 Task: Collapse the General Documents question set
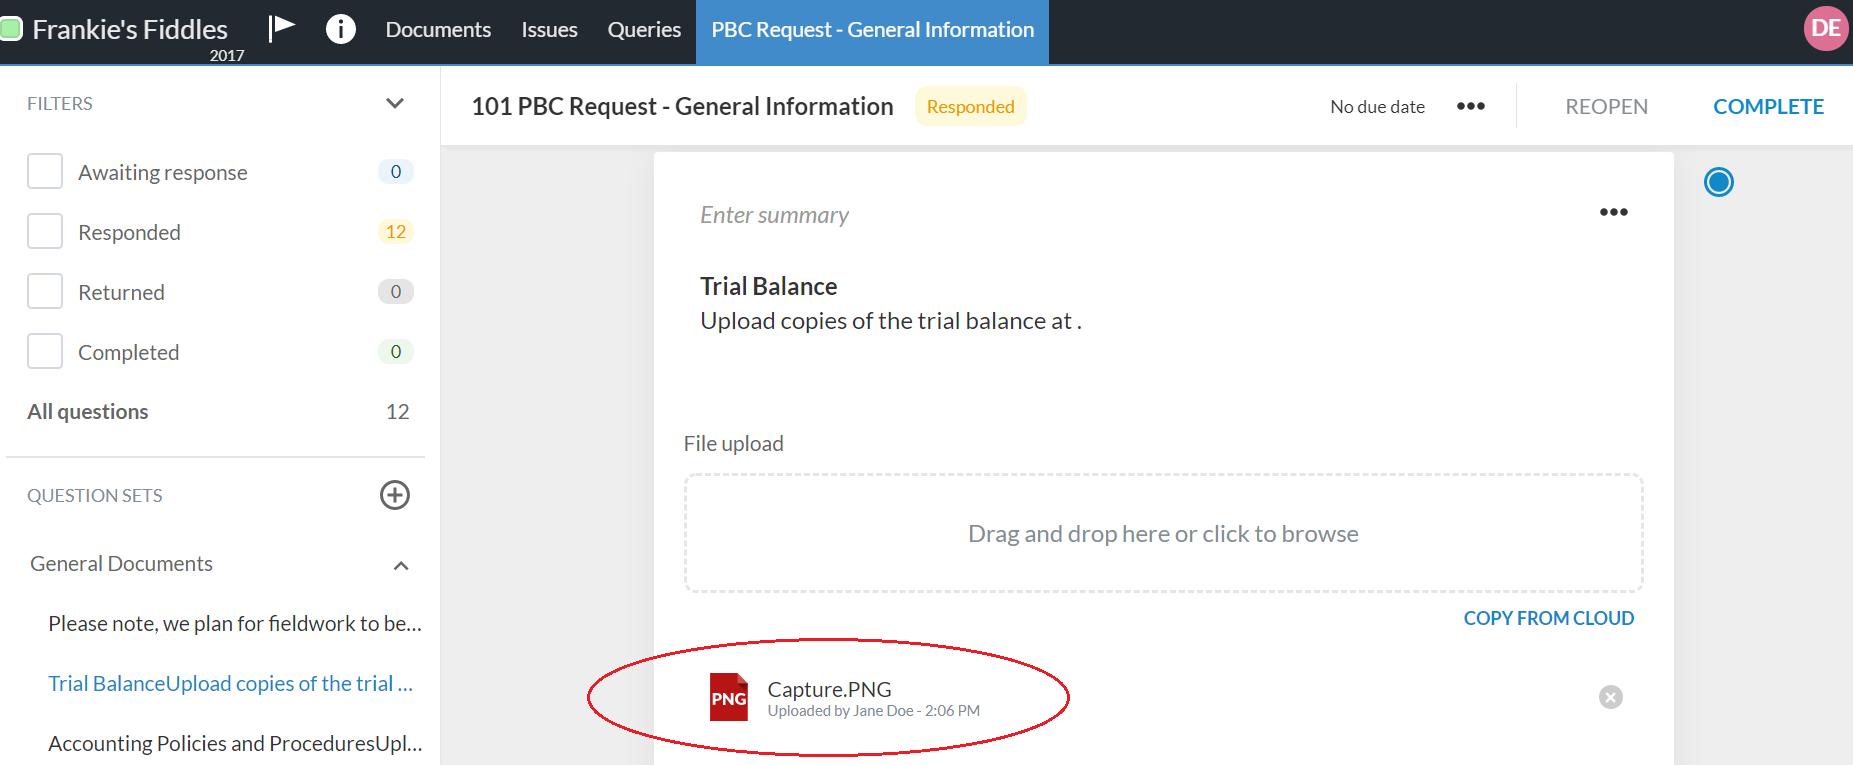pyautogui.click(x=401, y=565)
